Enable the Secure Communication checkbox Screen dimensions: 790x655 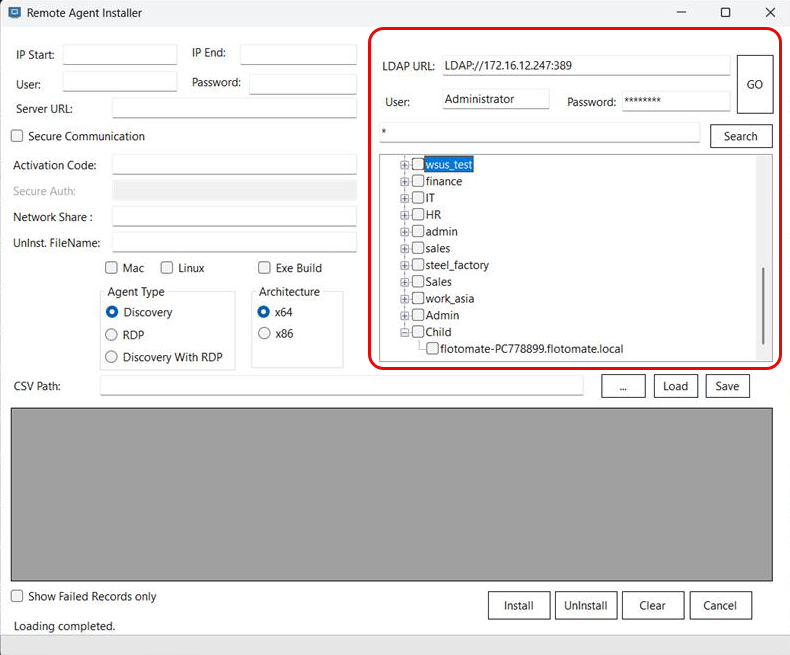coord(17,136)
